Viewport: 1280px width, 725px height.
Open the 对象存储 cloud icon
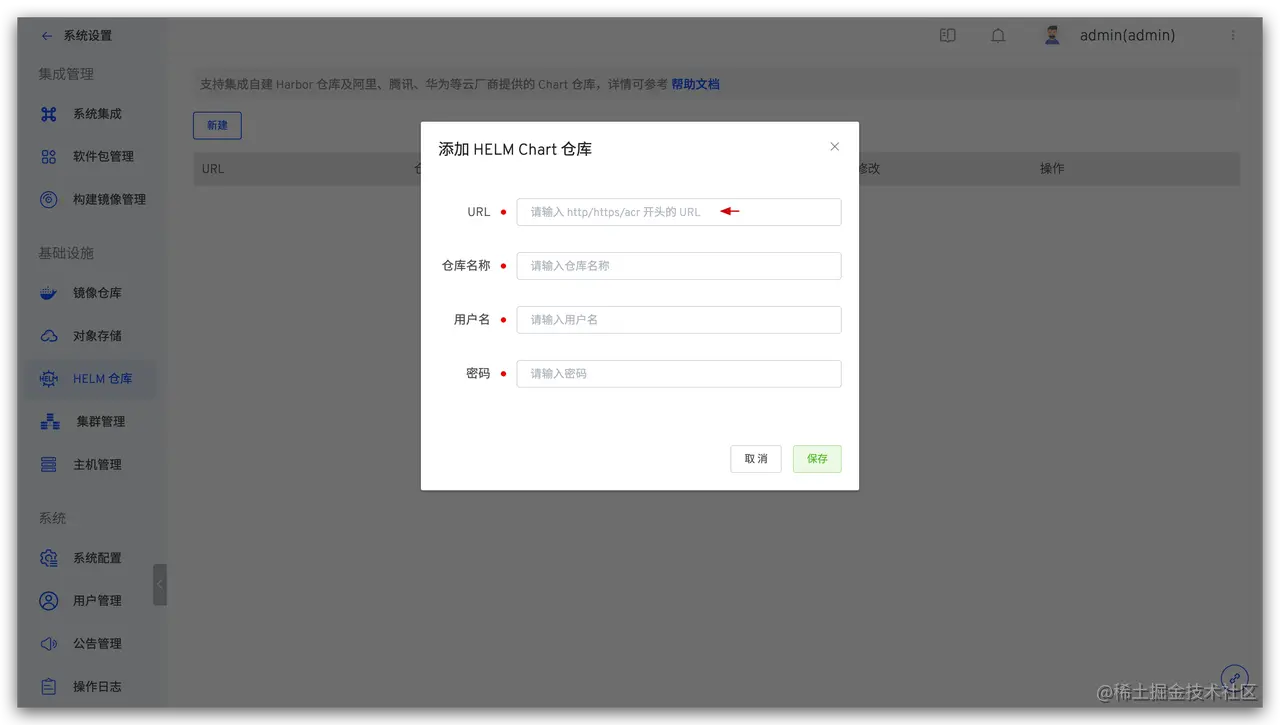[48, 336]
